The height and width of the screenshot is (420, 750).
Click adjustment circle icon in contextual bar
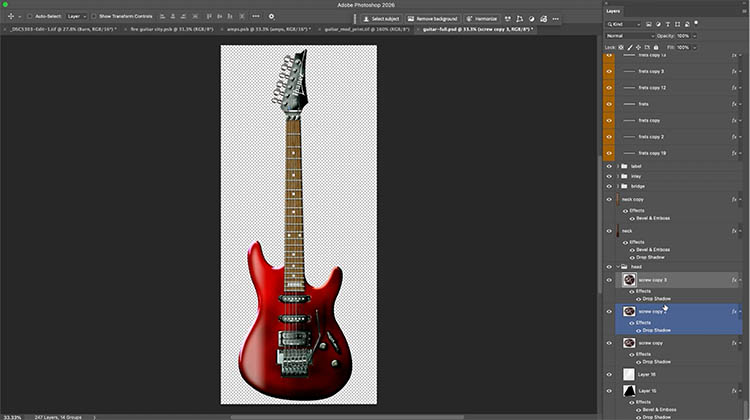pos(531,19)
